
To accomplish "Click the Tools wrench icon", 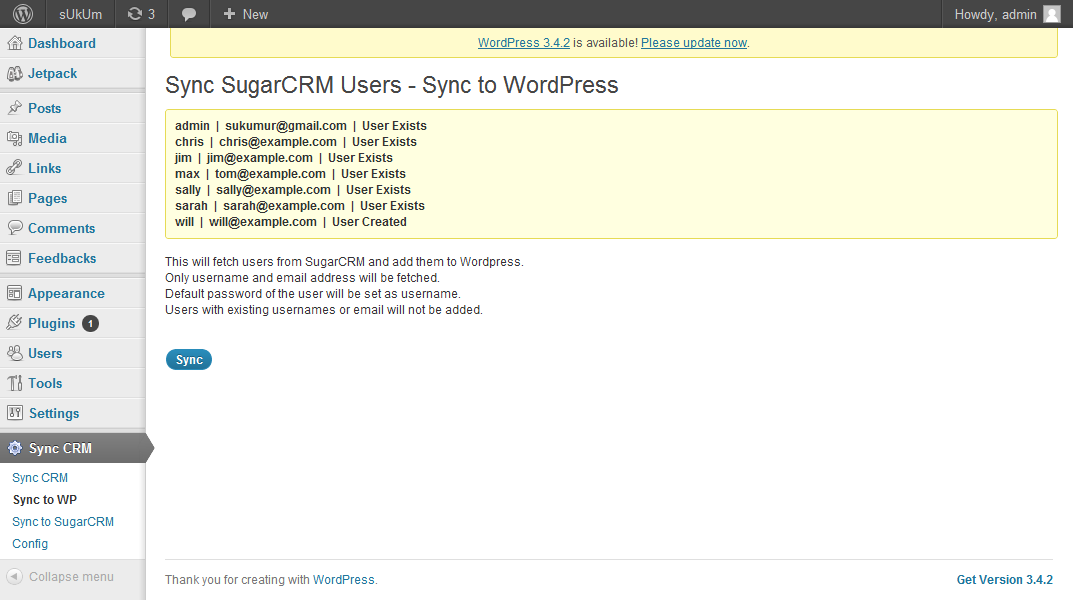I will tap(14, 383).
